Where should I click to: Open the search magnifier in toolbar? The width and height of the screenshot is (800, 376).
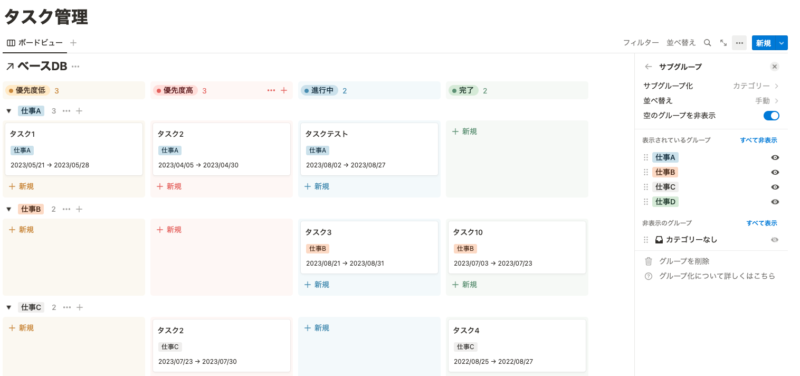click(x=707, y=43)
